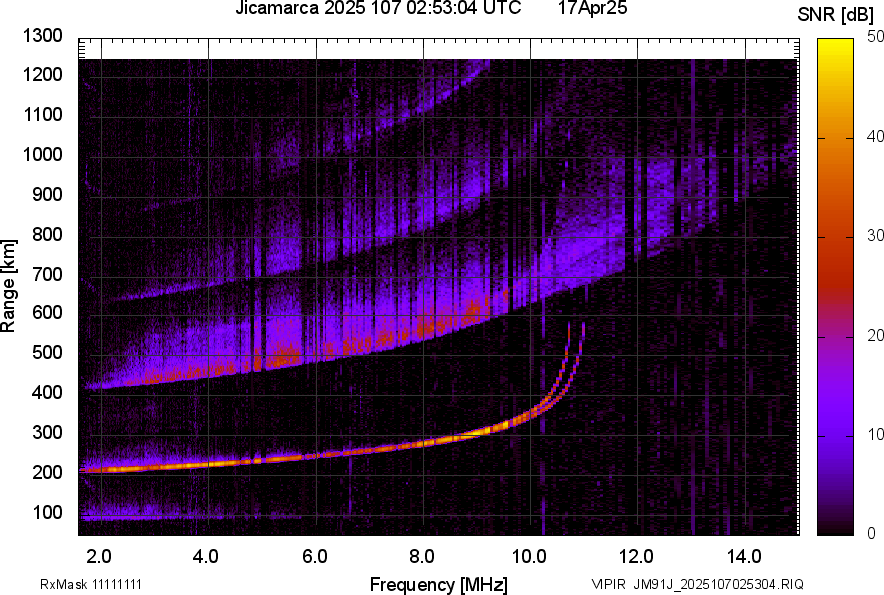Click the range tick label '1100'
This screenshot has height=595, width=884.
pos(42,114)
